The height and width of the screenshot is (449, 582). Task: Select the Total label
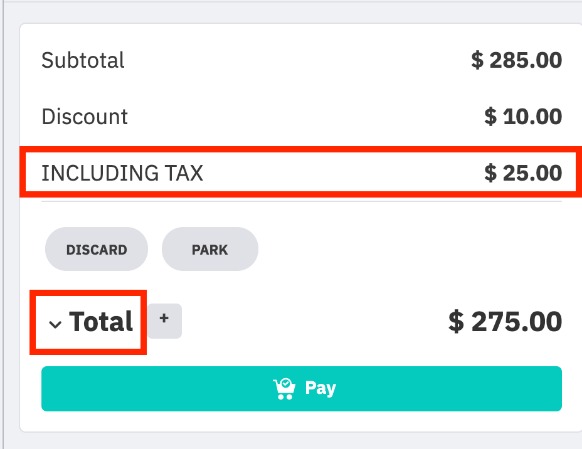(101, 321)
